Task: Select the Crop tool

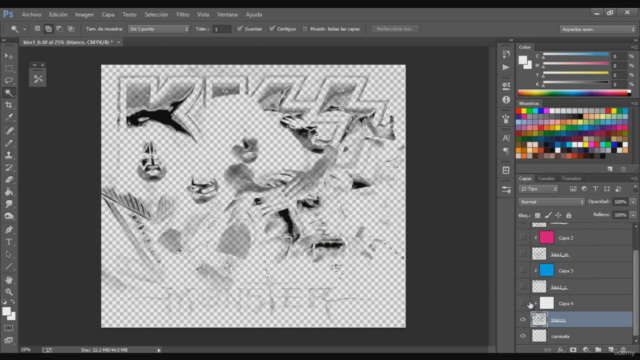Action: [9, 105]
